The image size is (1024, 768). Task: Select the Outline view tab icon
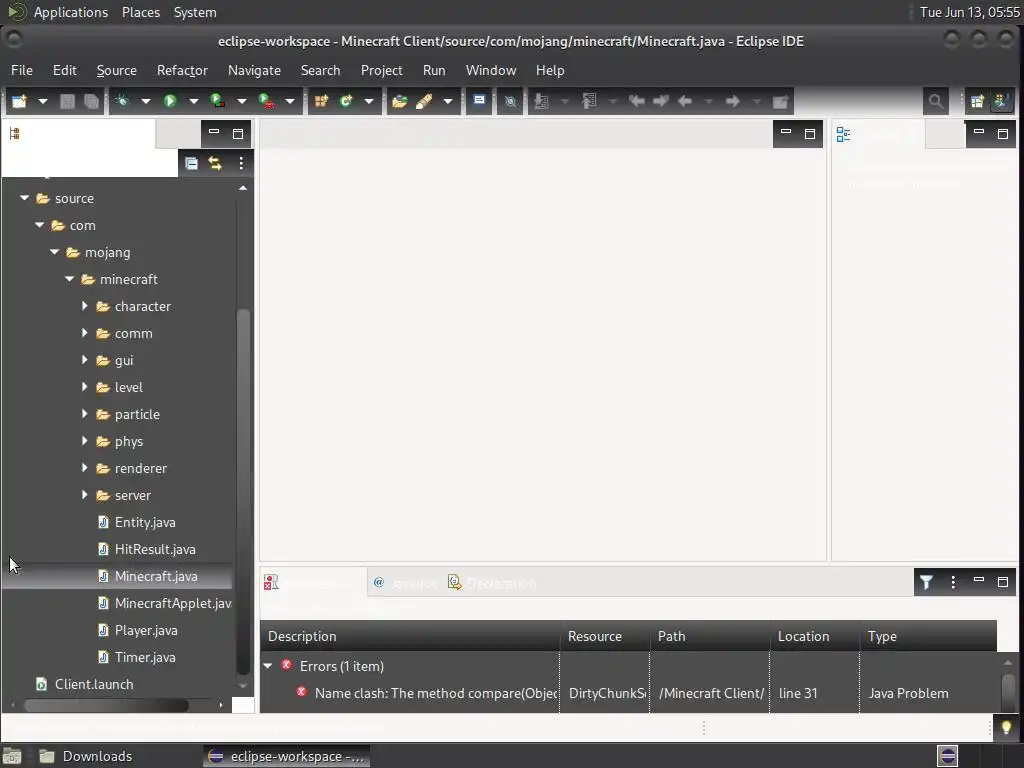pos(843,134)
